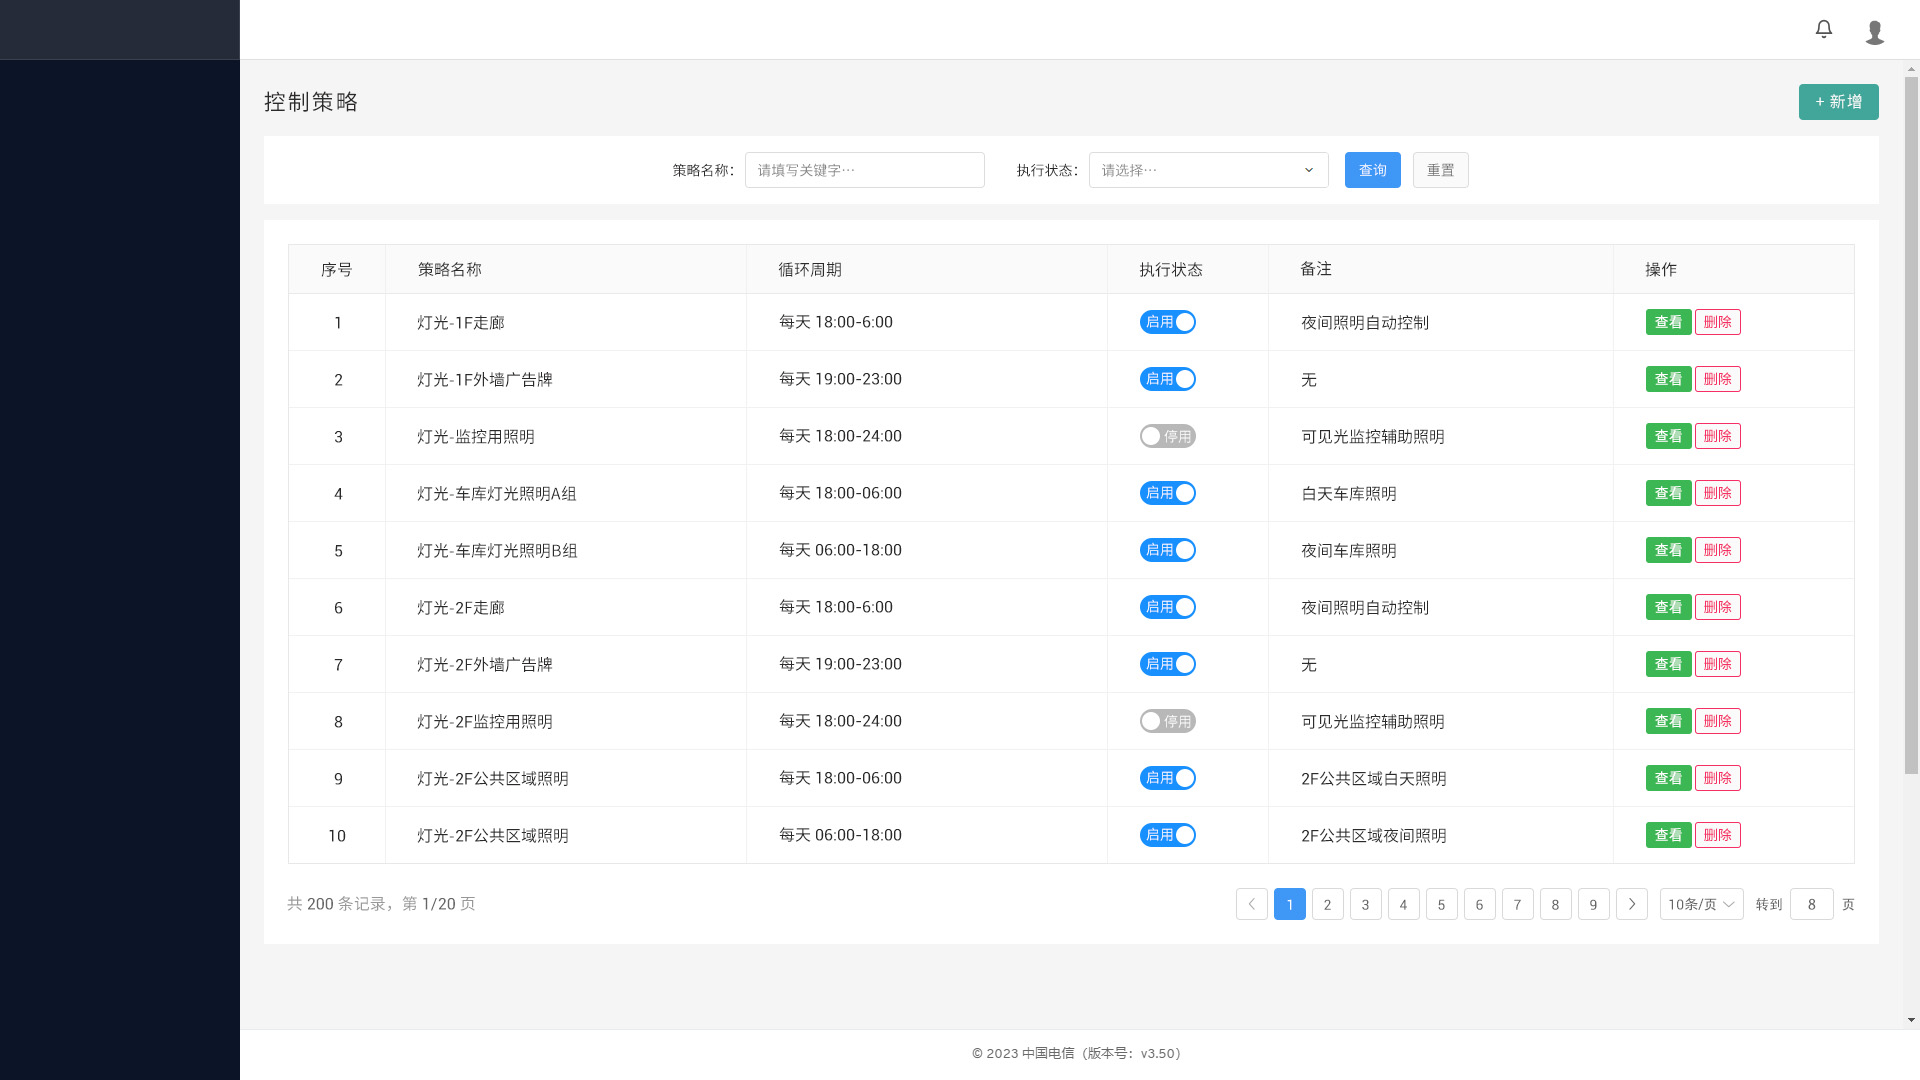
Task: Expand the 10条/页 page size dropdown
Action: click(x=1701, y=904)
